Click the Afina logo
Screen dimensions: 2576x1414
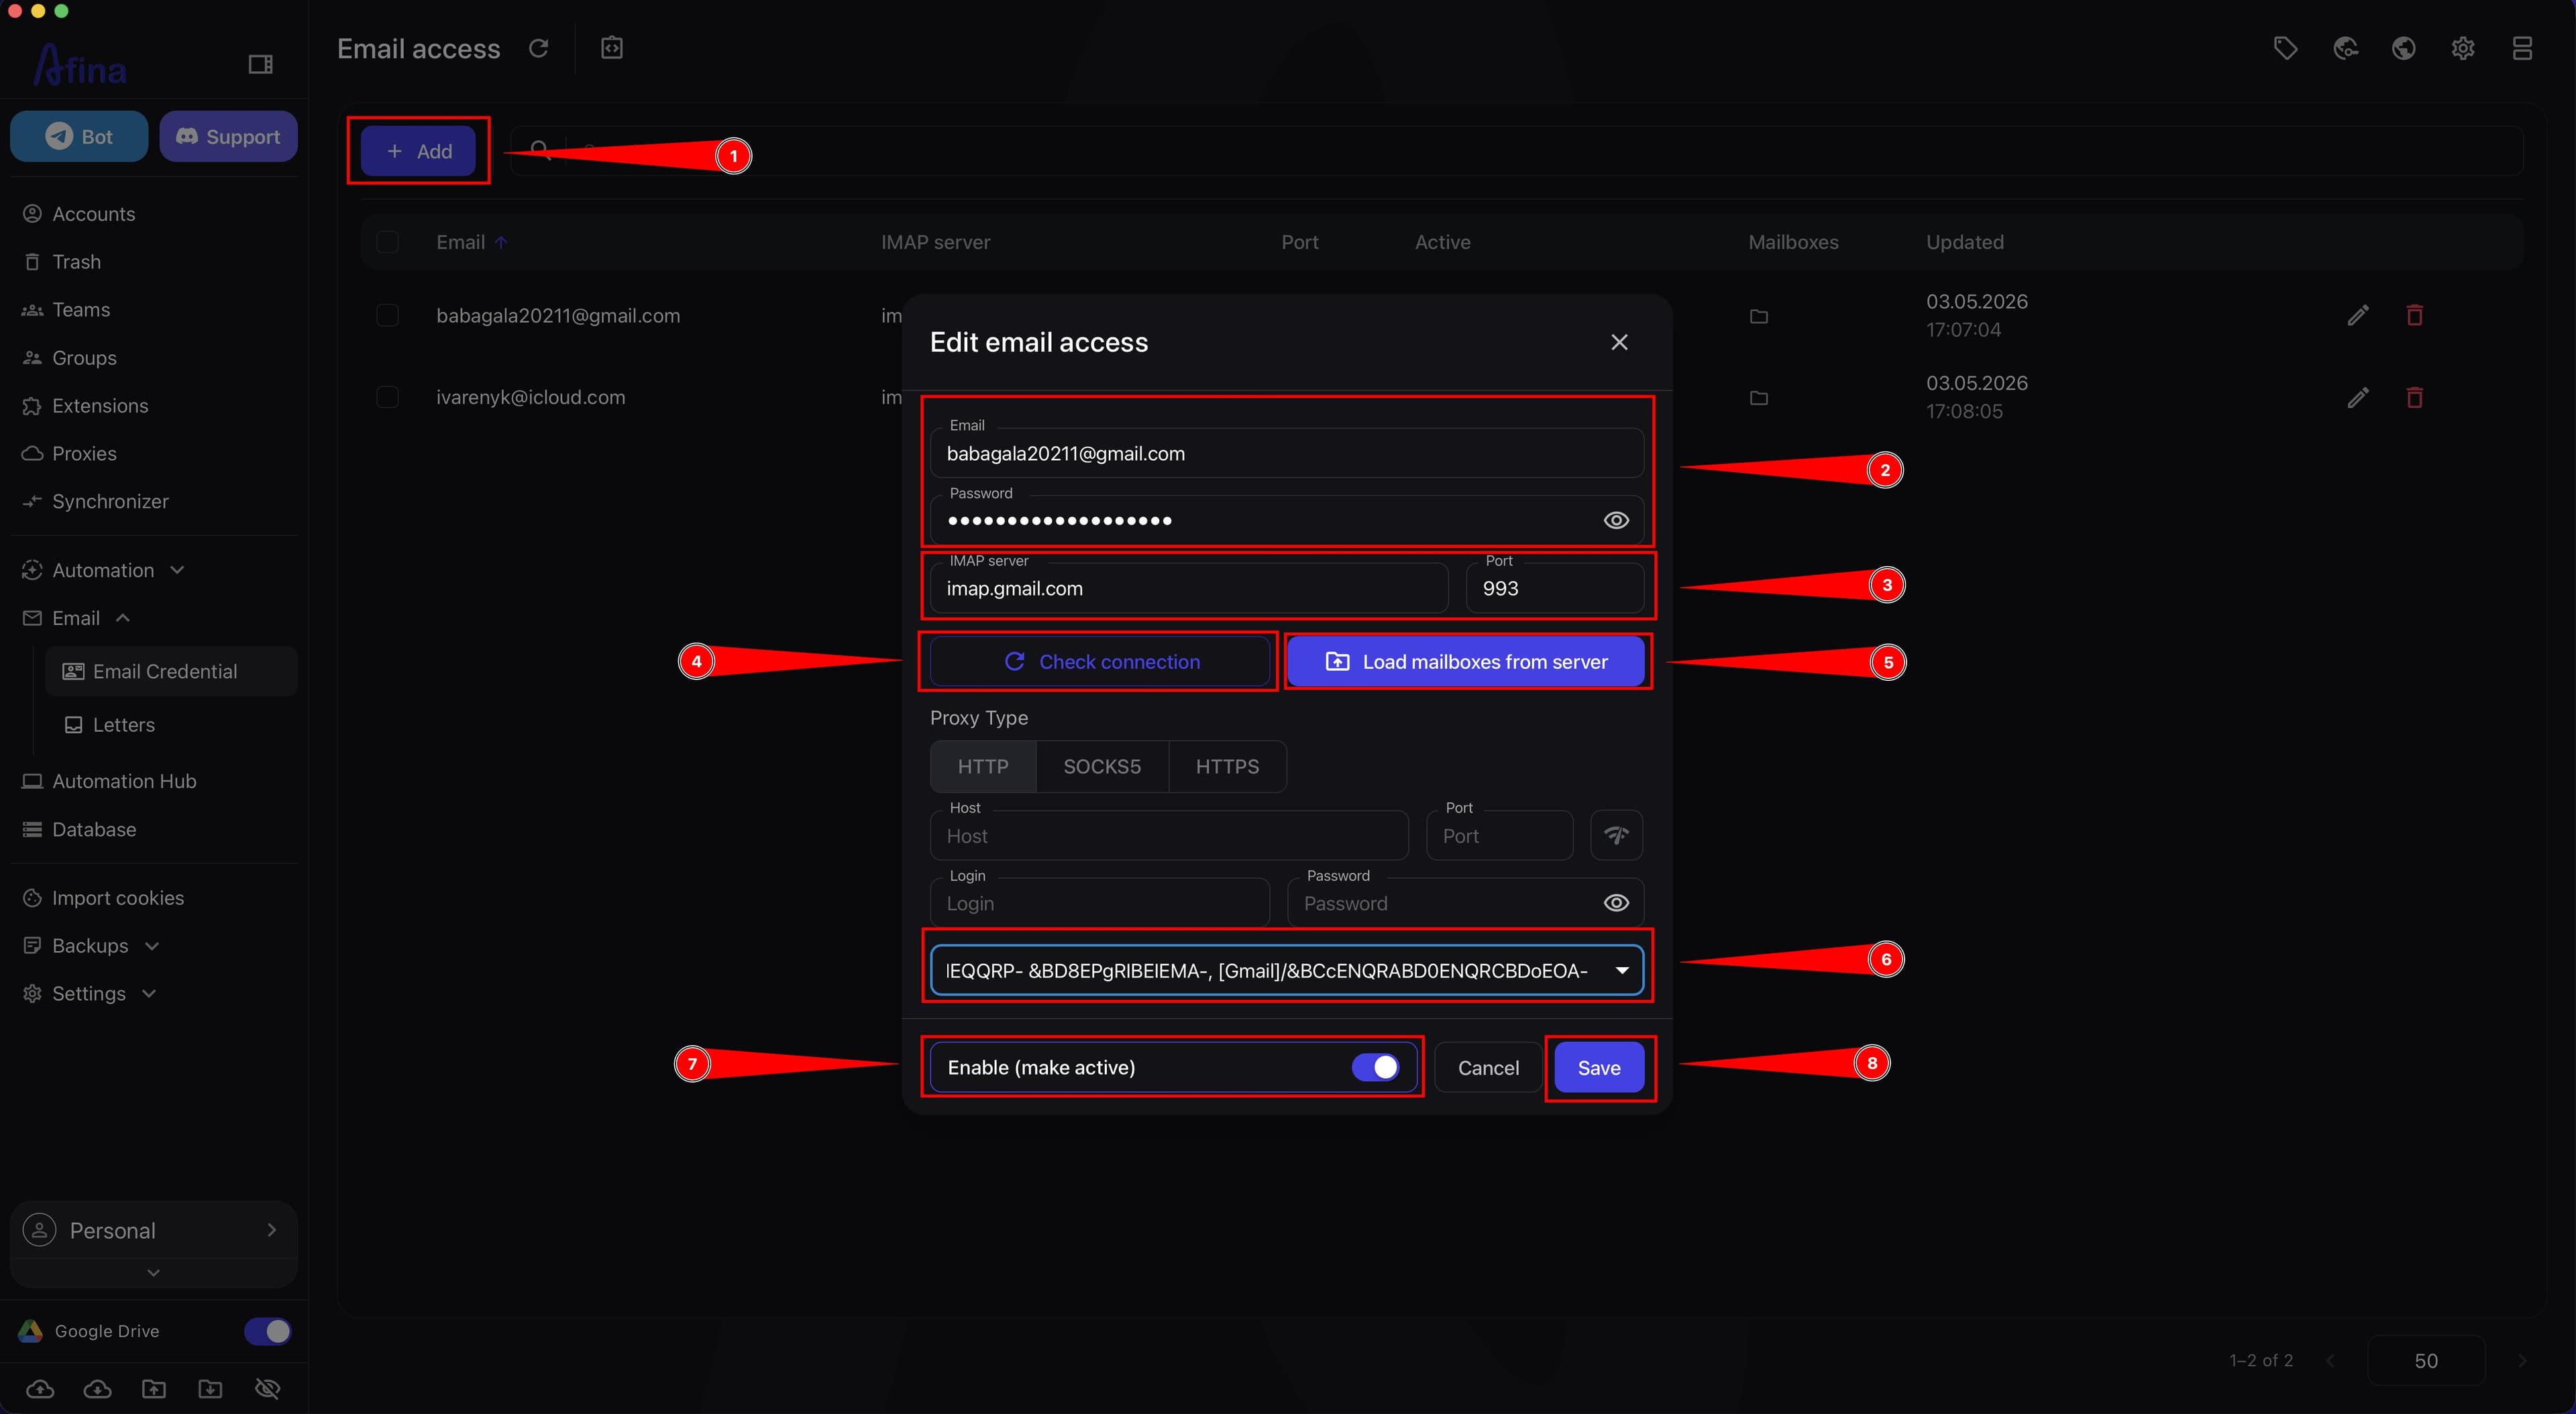coord(80,66)
